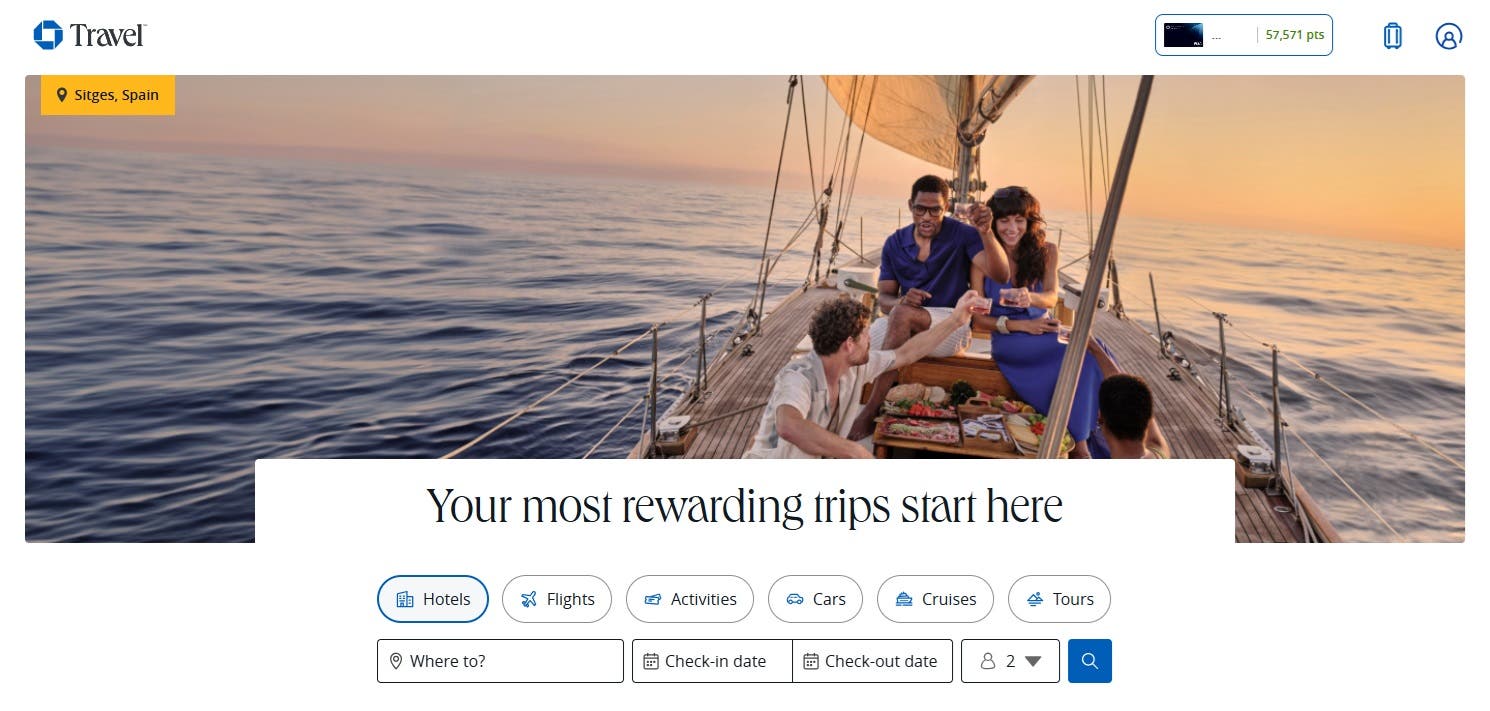Click the traveler person icon
Screen dimensions: 1490x711
coord(988,661)
